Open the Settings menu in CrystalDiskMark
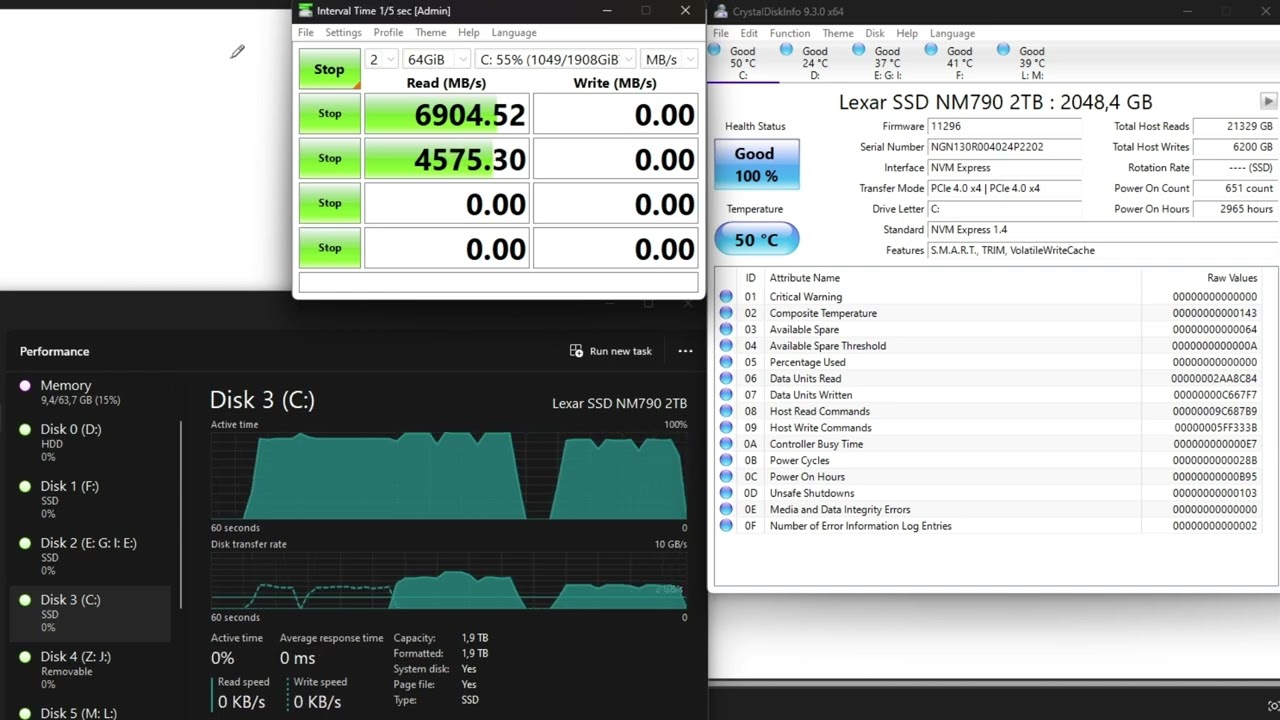This screenshot has width=1280, height=720. [343, 33]
